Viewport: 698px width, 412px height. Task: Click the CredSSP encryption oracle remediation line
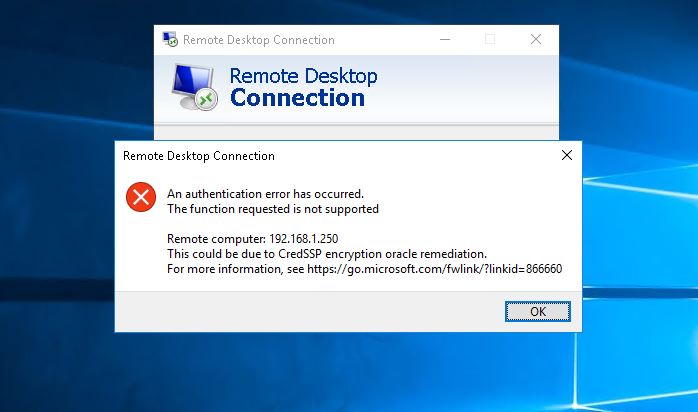coord(326,254)
